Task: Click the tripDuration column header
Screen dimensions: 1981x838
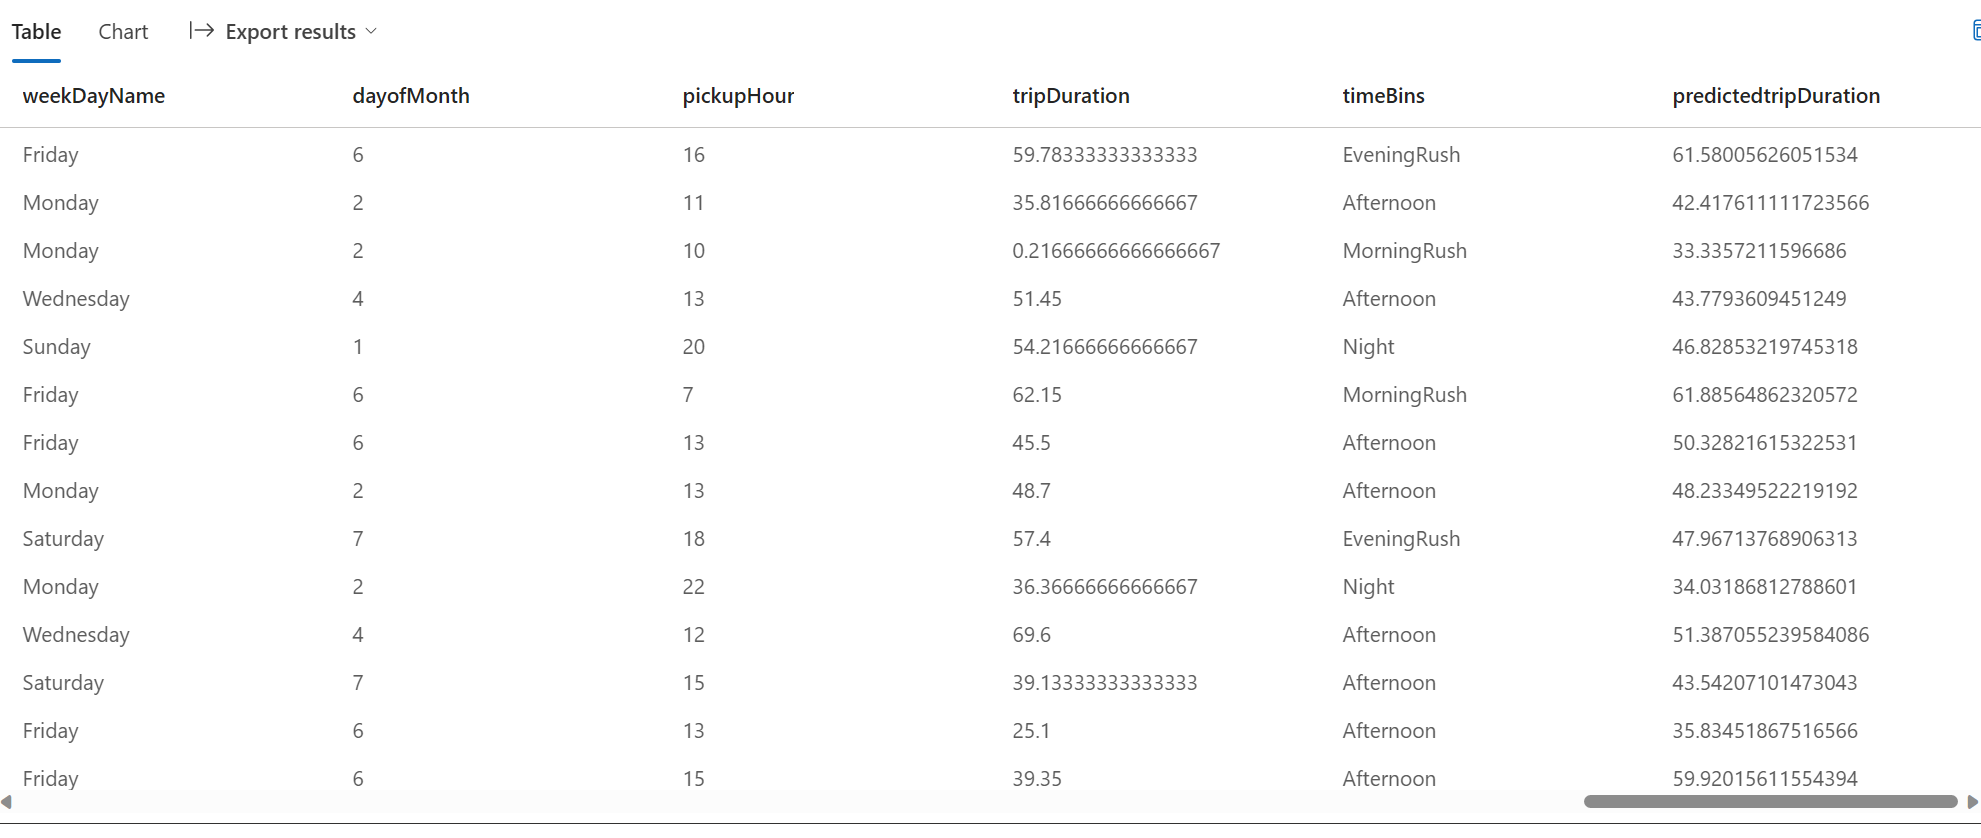Action: coord(1071,96)
